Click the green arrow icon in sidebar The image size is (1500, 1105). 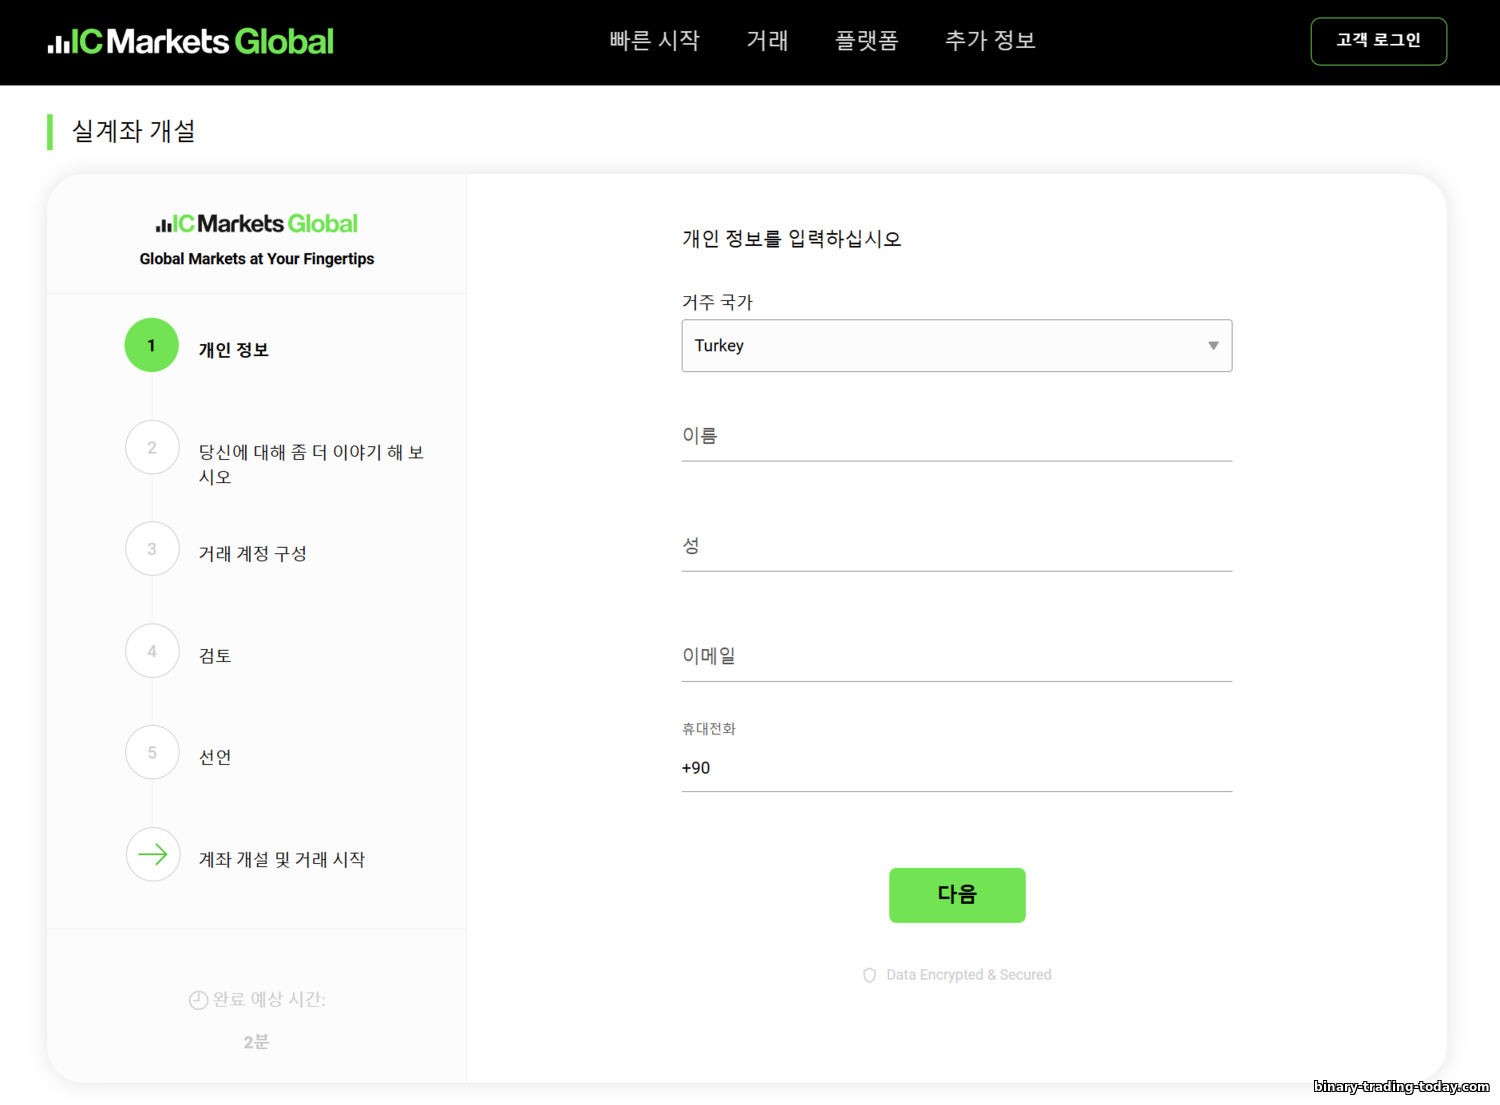click(x=152, y=854)
